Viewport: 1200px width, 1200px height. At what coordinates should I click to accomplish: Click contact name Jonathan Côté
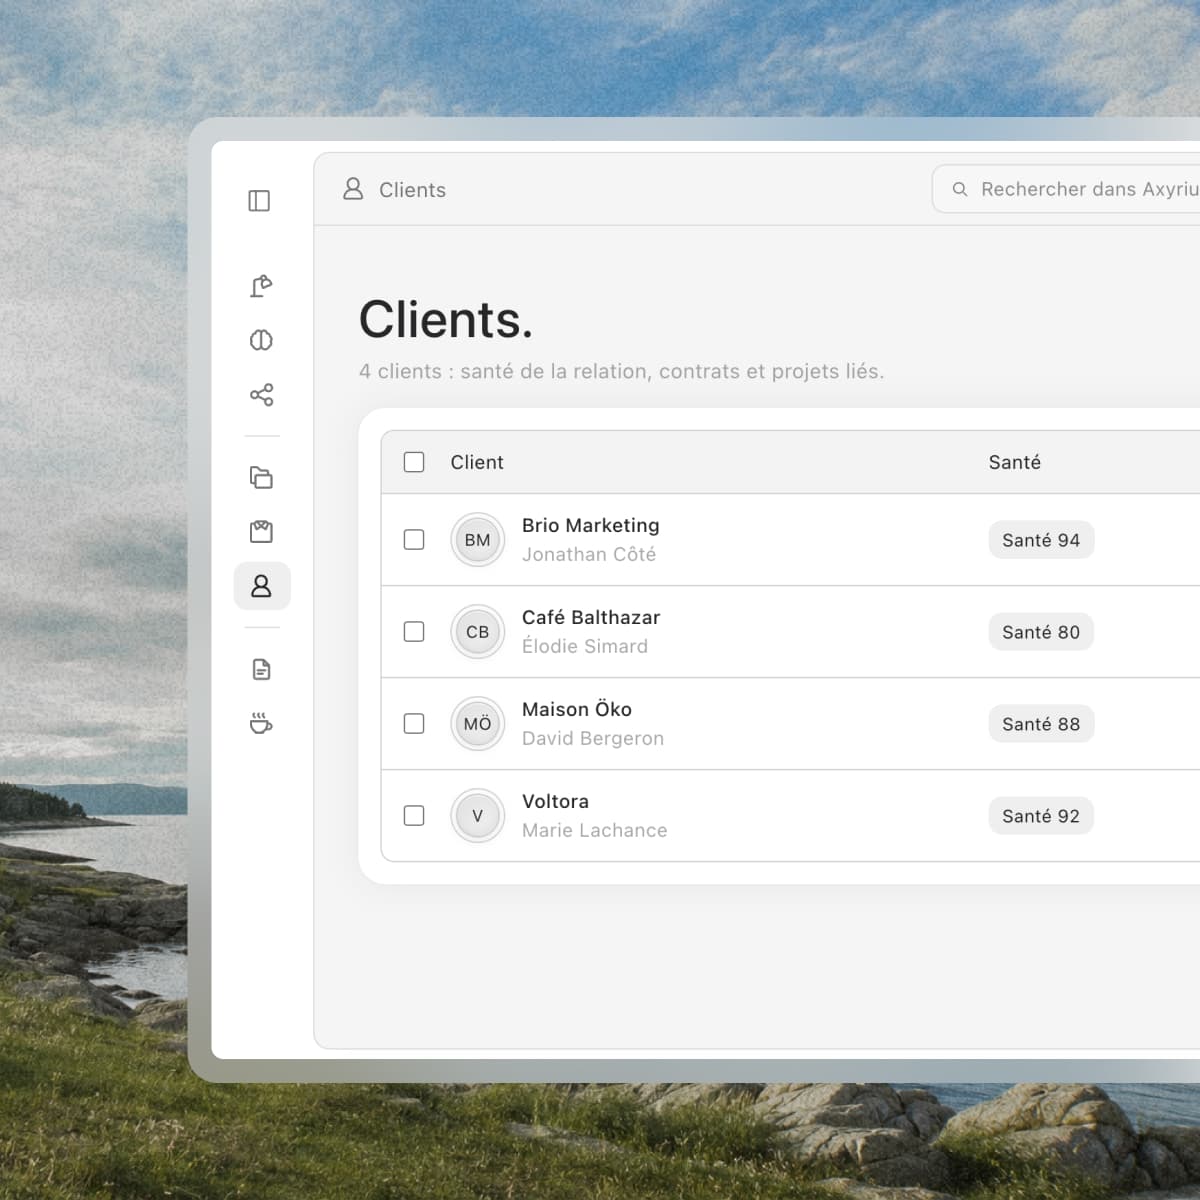click(x=589, y=554)
